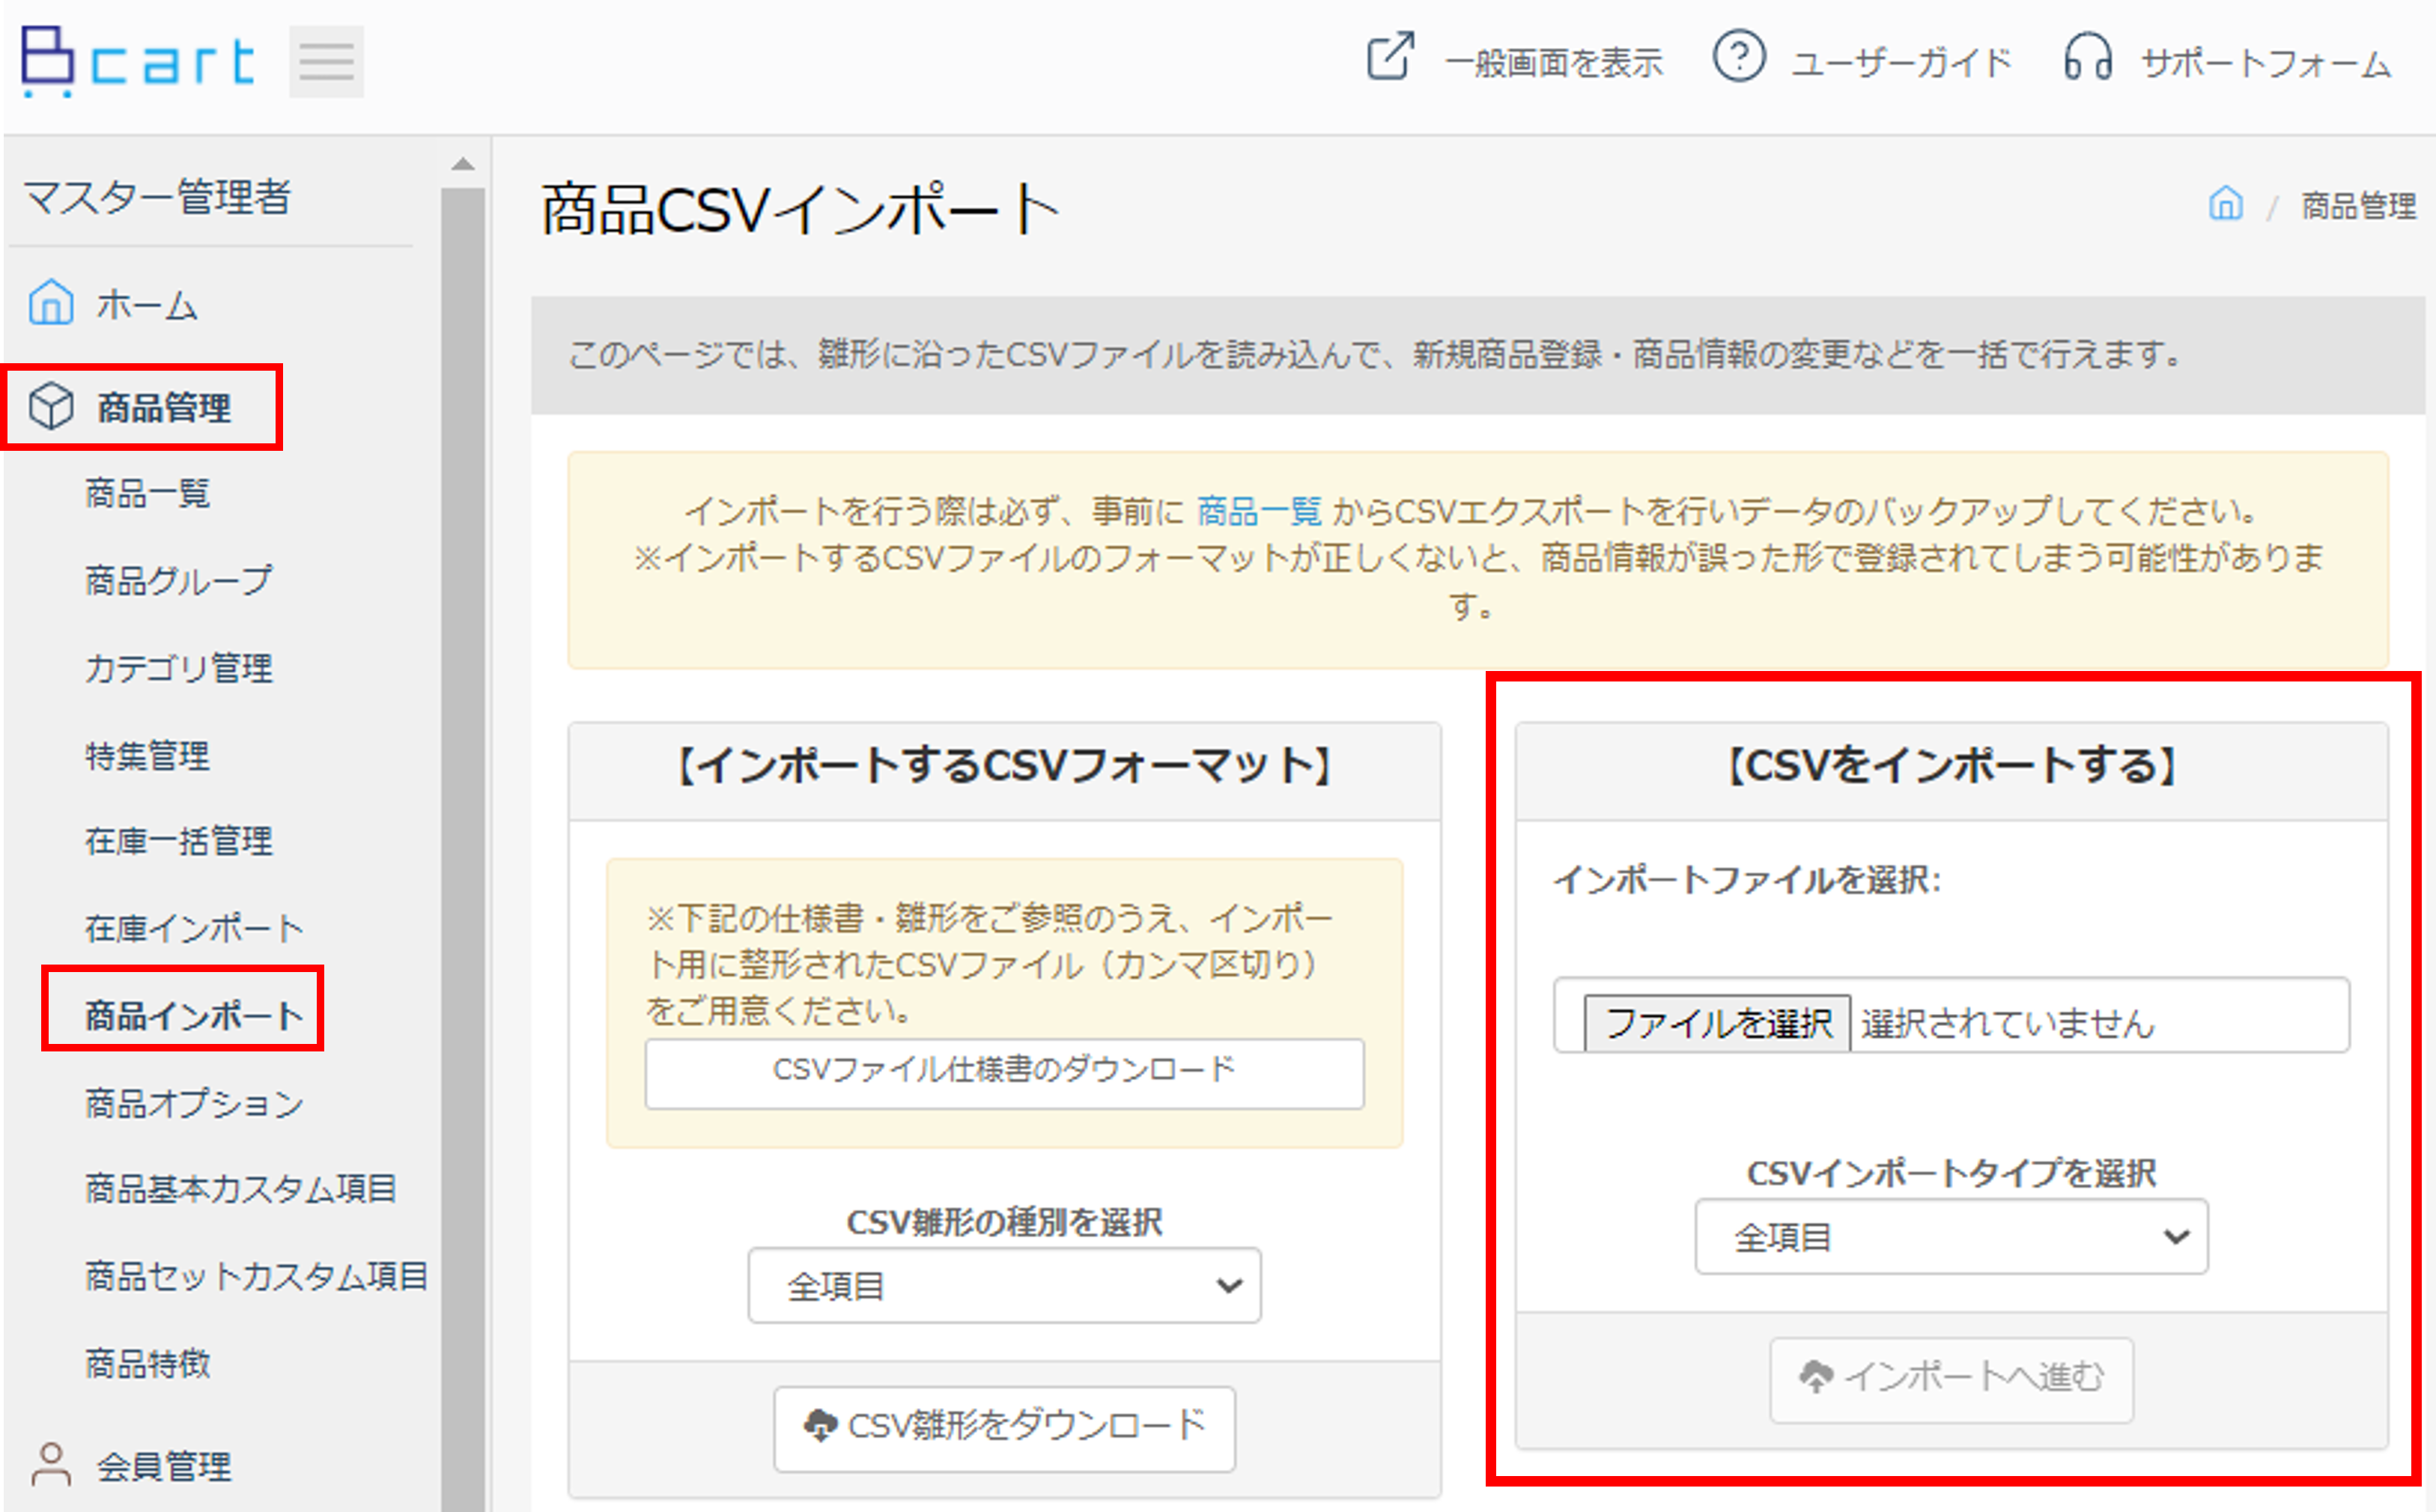Open ユーザーガイド link

tap(1901, 63)
